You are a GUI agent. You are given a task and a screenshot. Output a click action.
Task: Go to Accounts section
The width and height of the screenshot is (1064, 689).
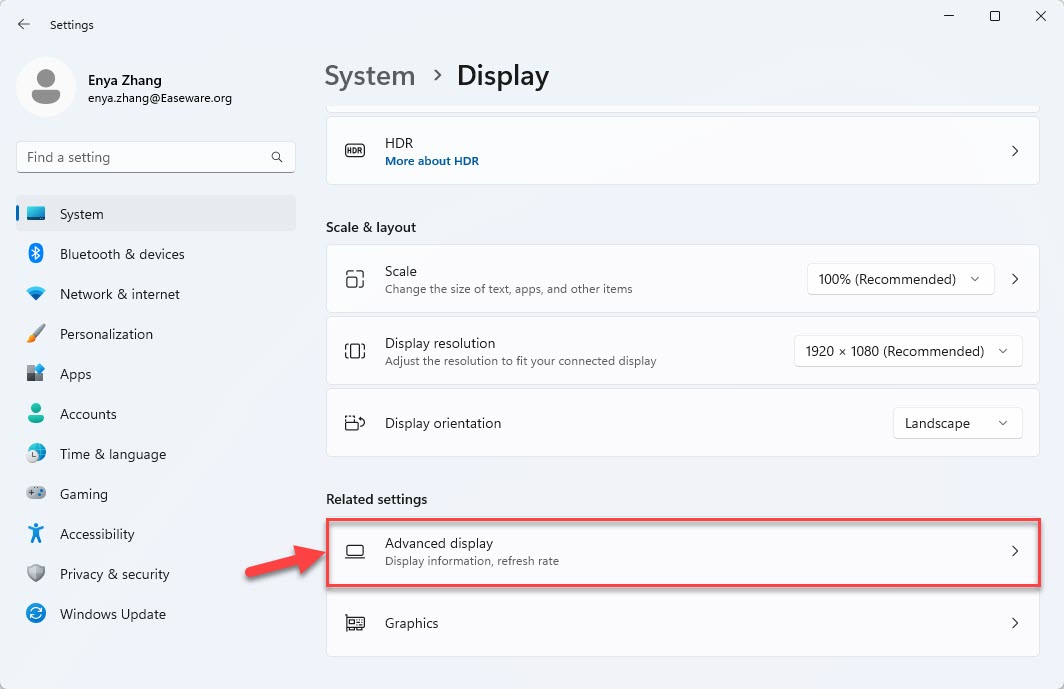[x=156, y=414]
